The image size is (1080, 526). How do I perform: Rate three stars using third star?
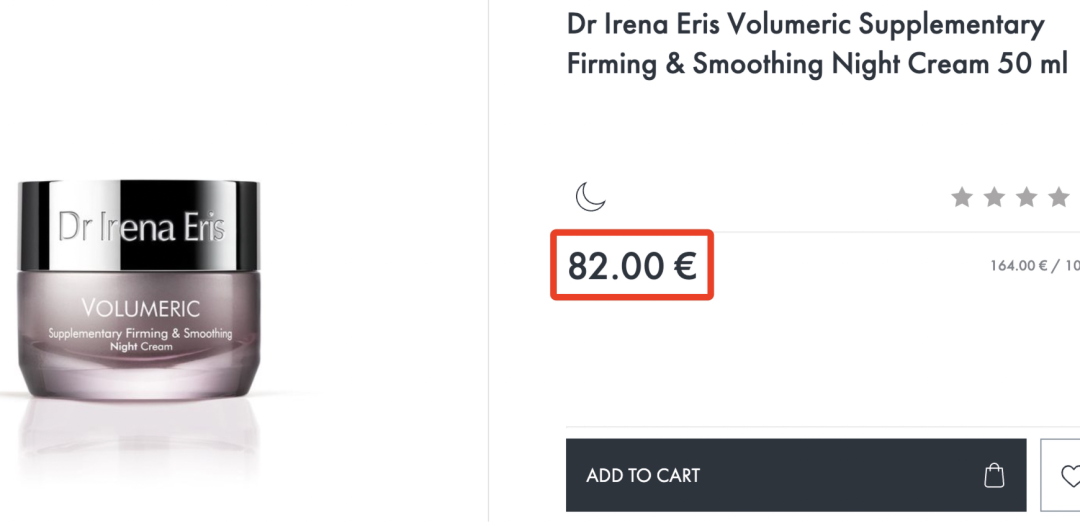click(x=1026, y=198)
